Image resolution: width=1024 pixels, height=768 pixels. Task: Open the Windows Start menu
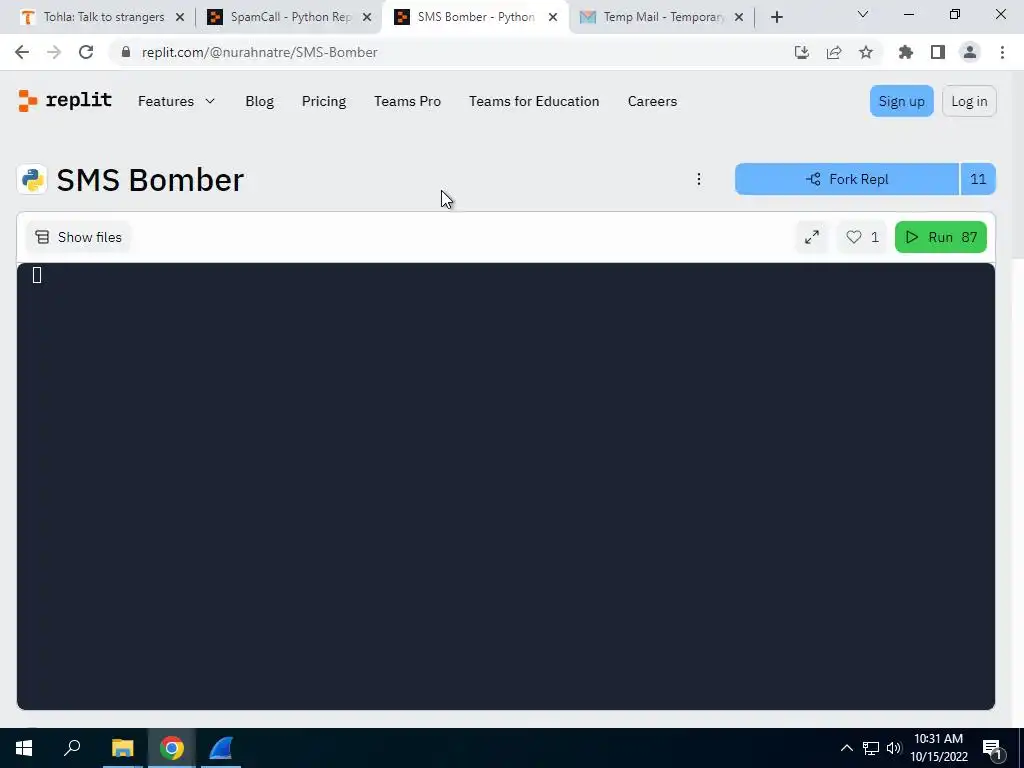point(24,748)
